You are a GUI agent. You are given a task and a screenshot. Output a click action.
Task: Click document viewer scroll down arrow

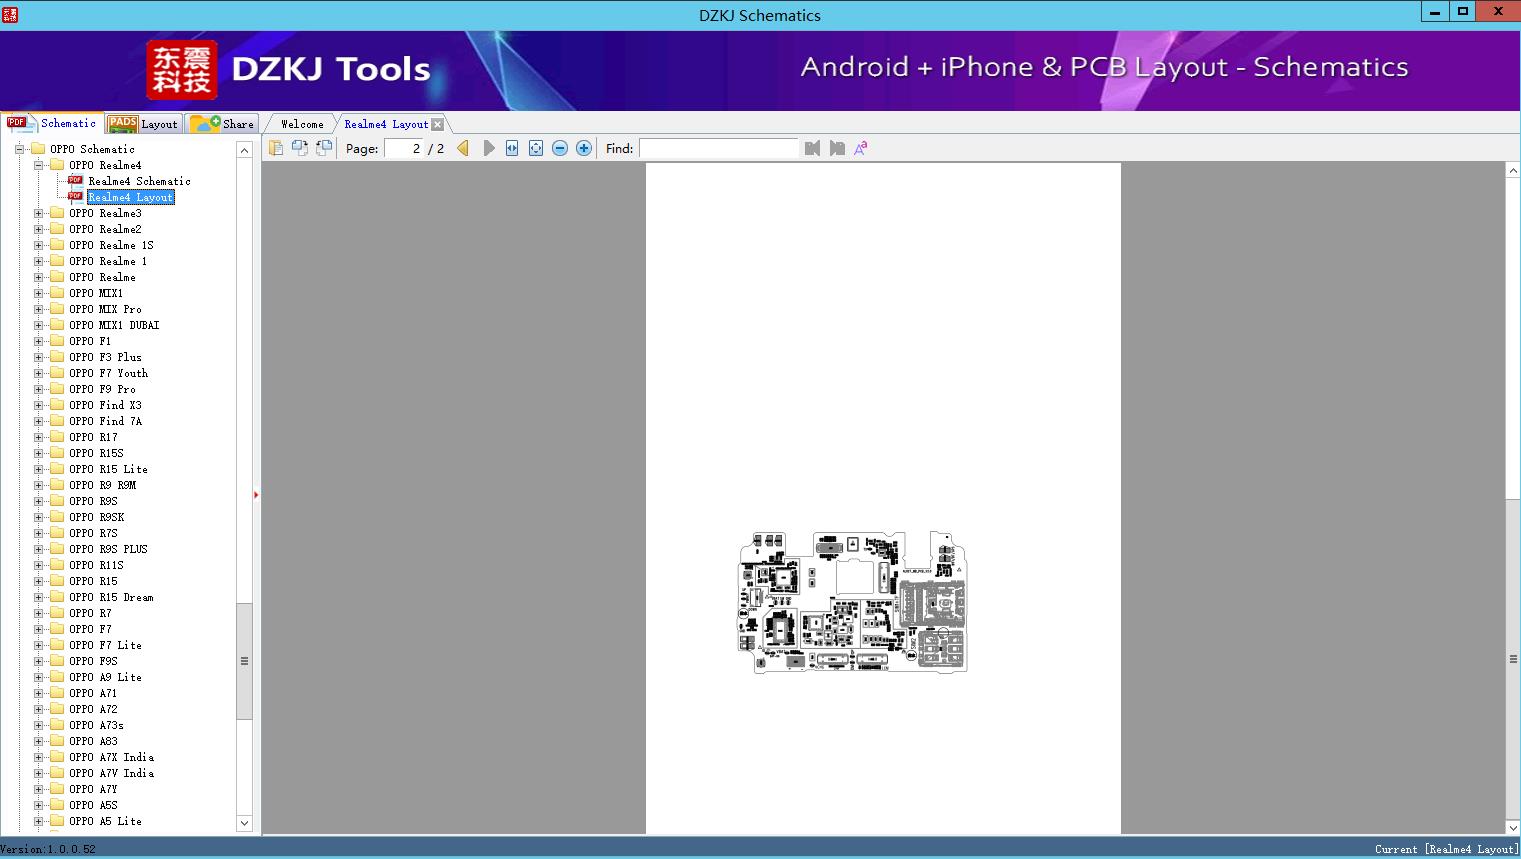pyautogui.click(x=1513, y=827)
